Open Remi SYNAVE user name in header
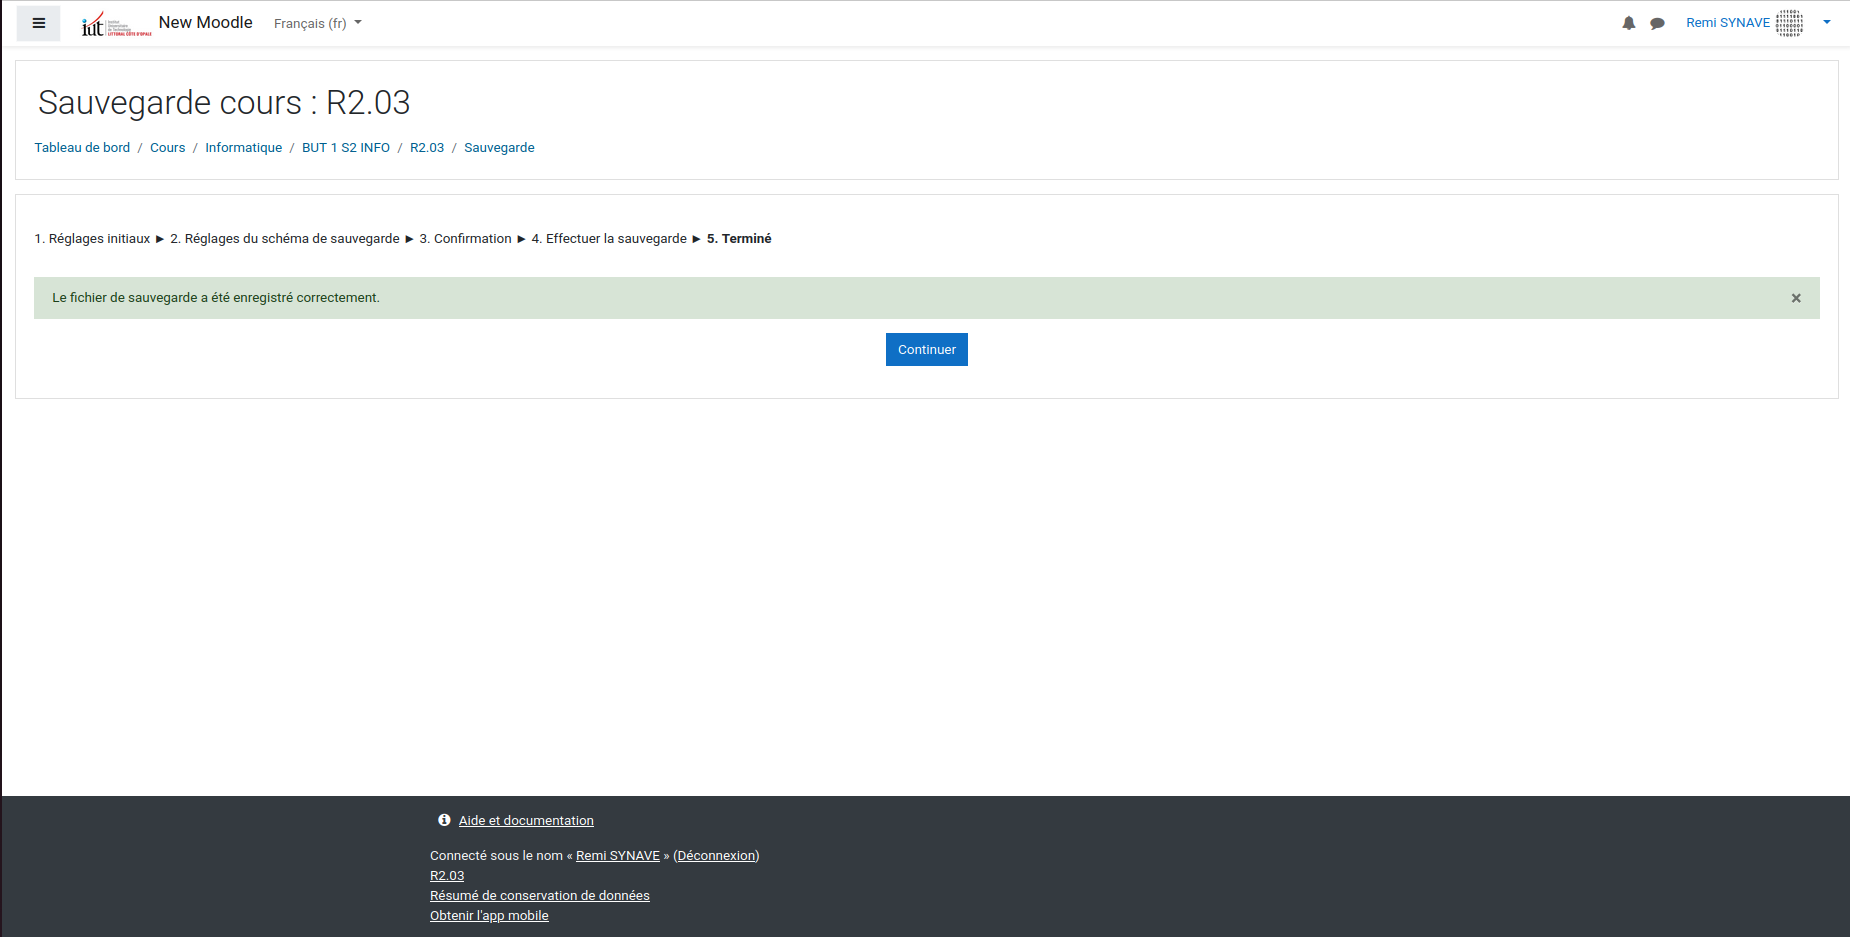Screen dimensions: 1850x937 click(1727, 23)
